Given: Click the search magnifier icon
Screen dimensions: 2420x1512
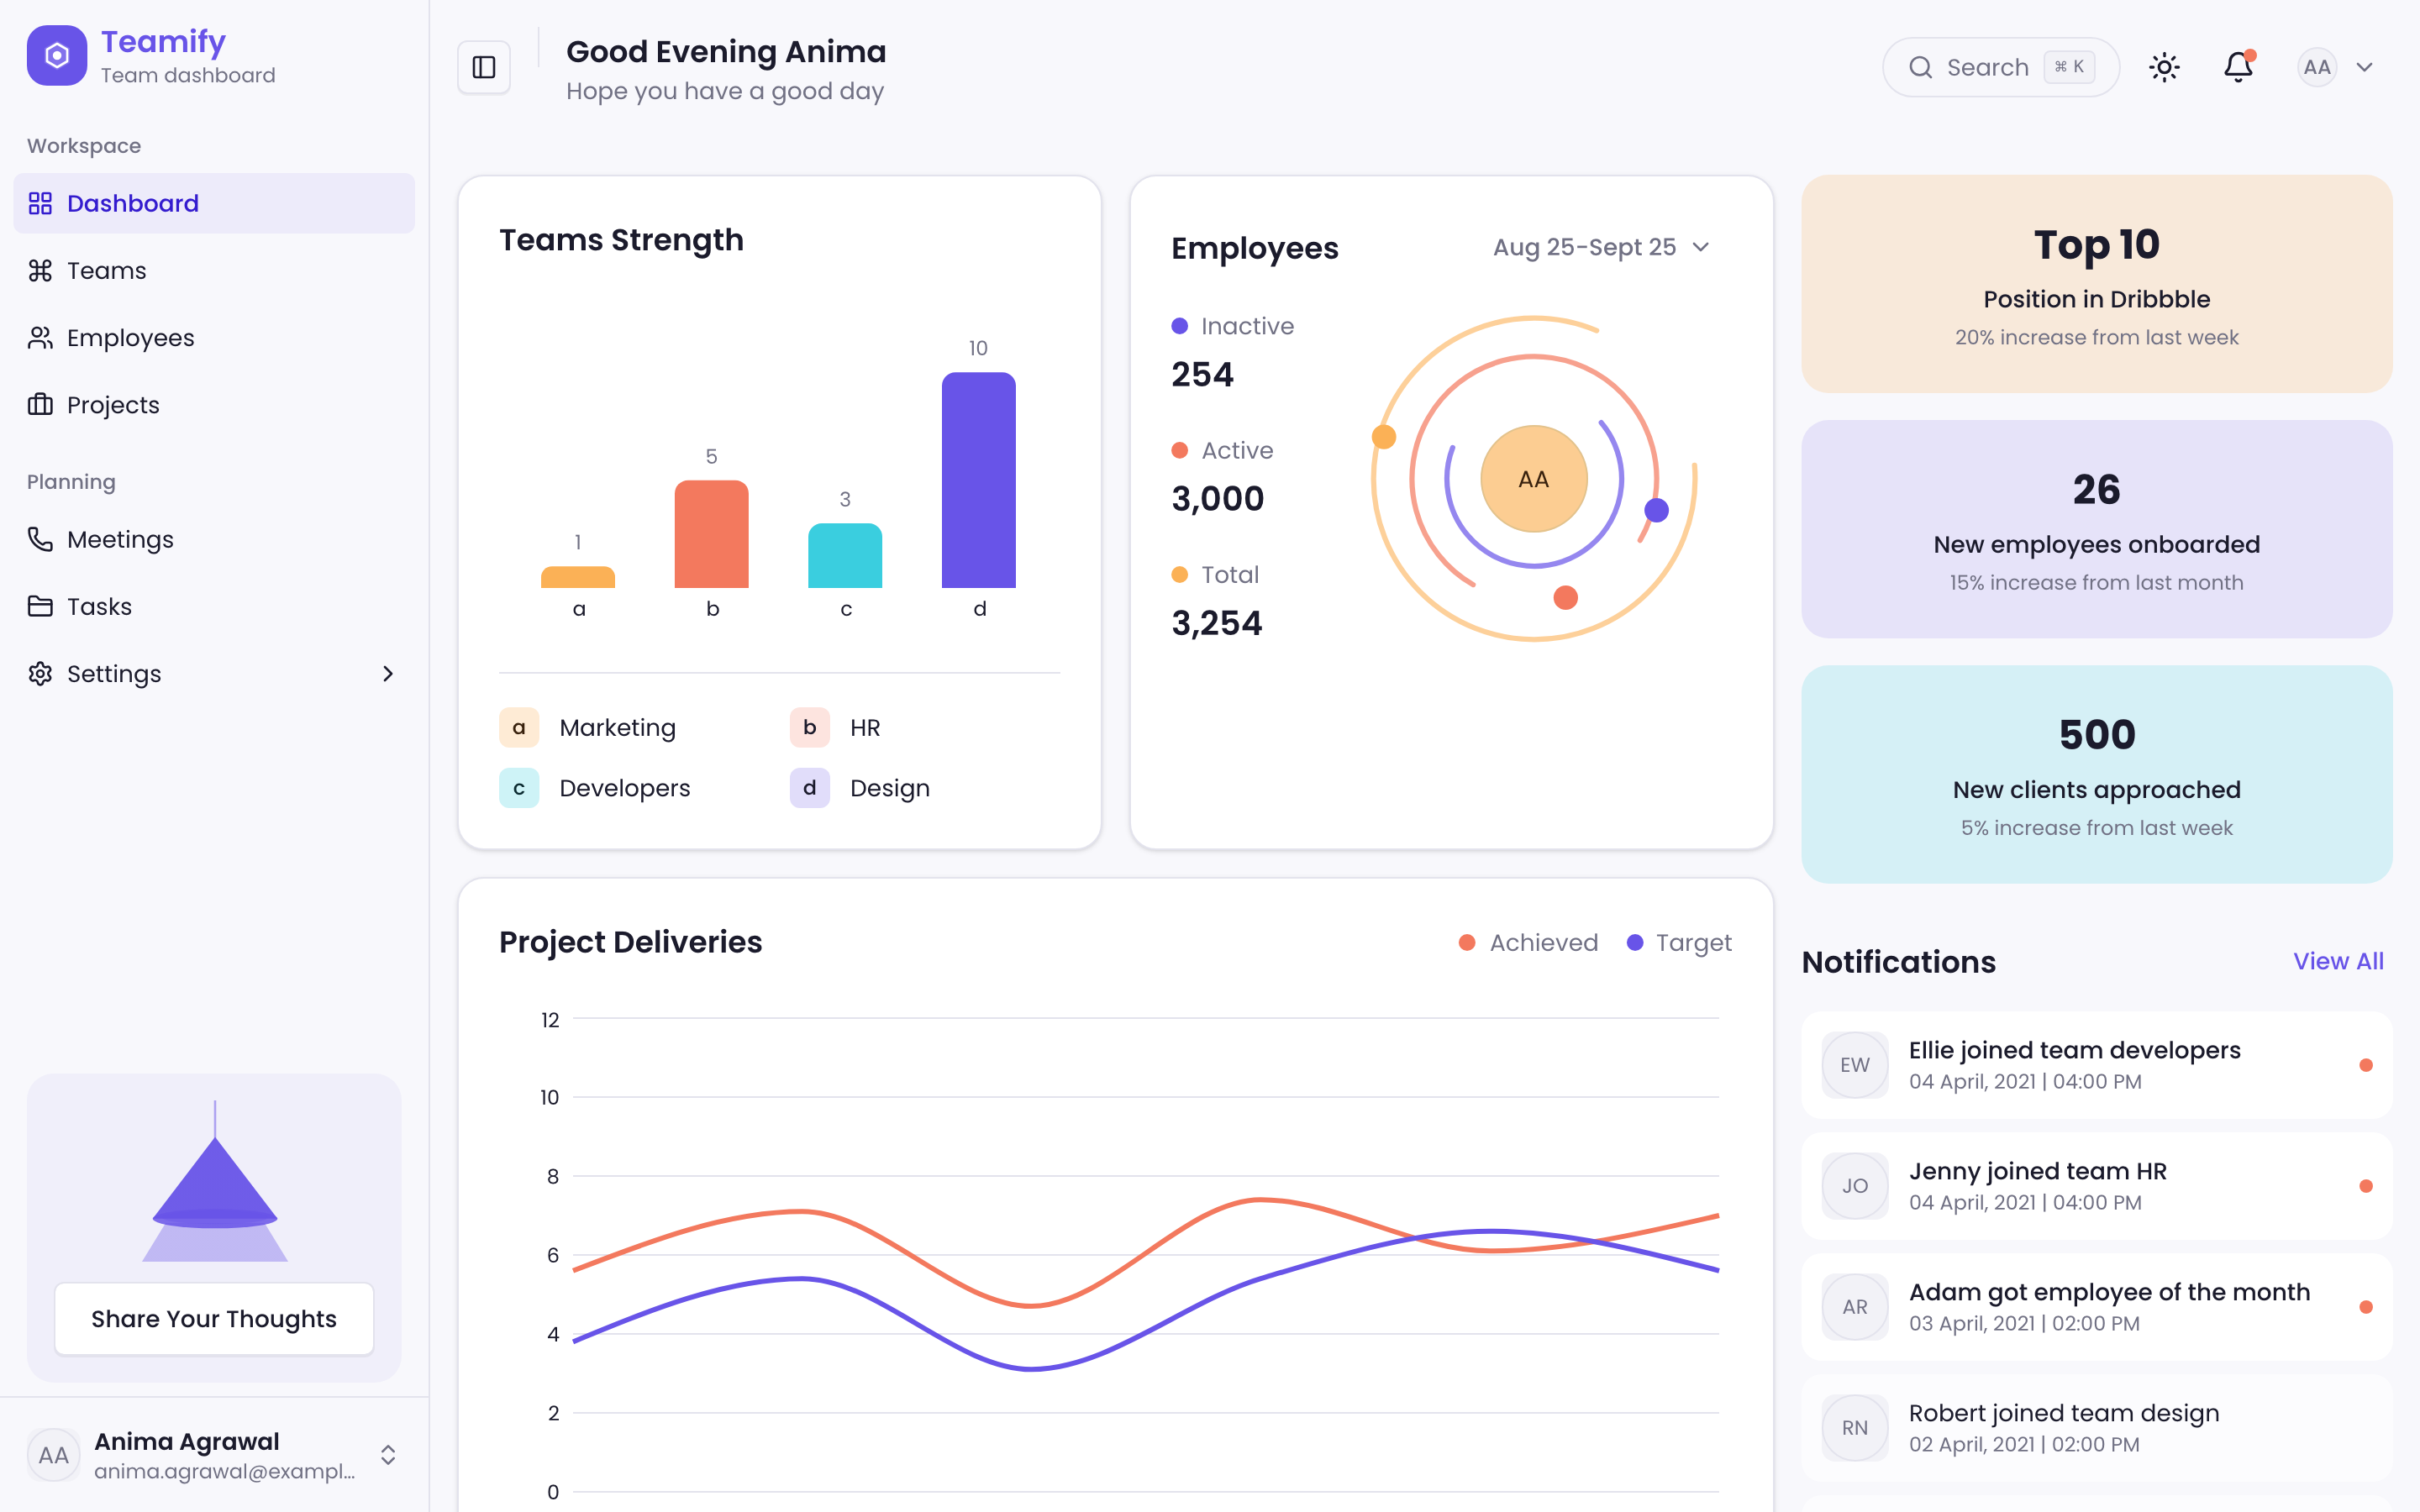Looking at the screenshot, I should click(1920, 67).
